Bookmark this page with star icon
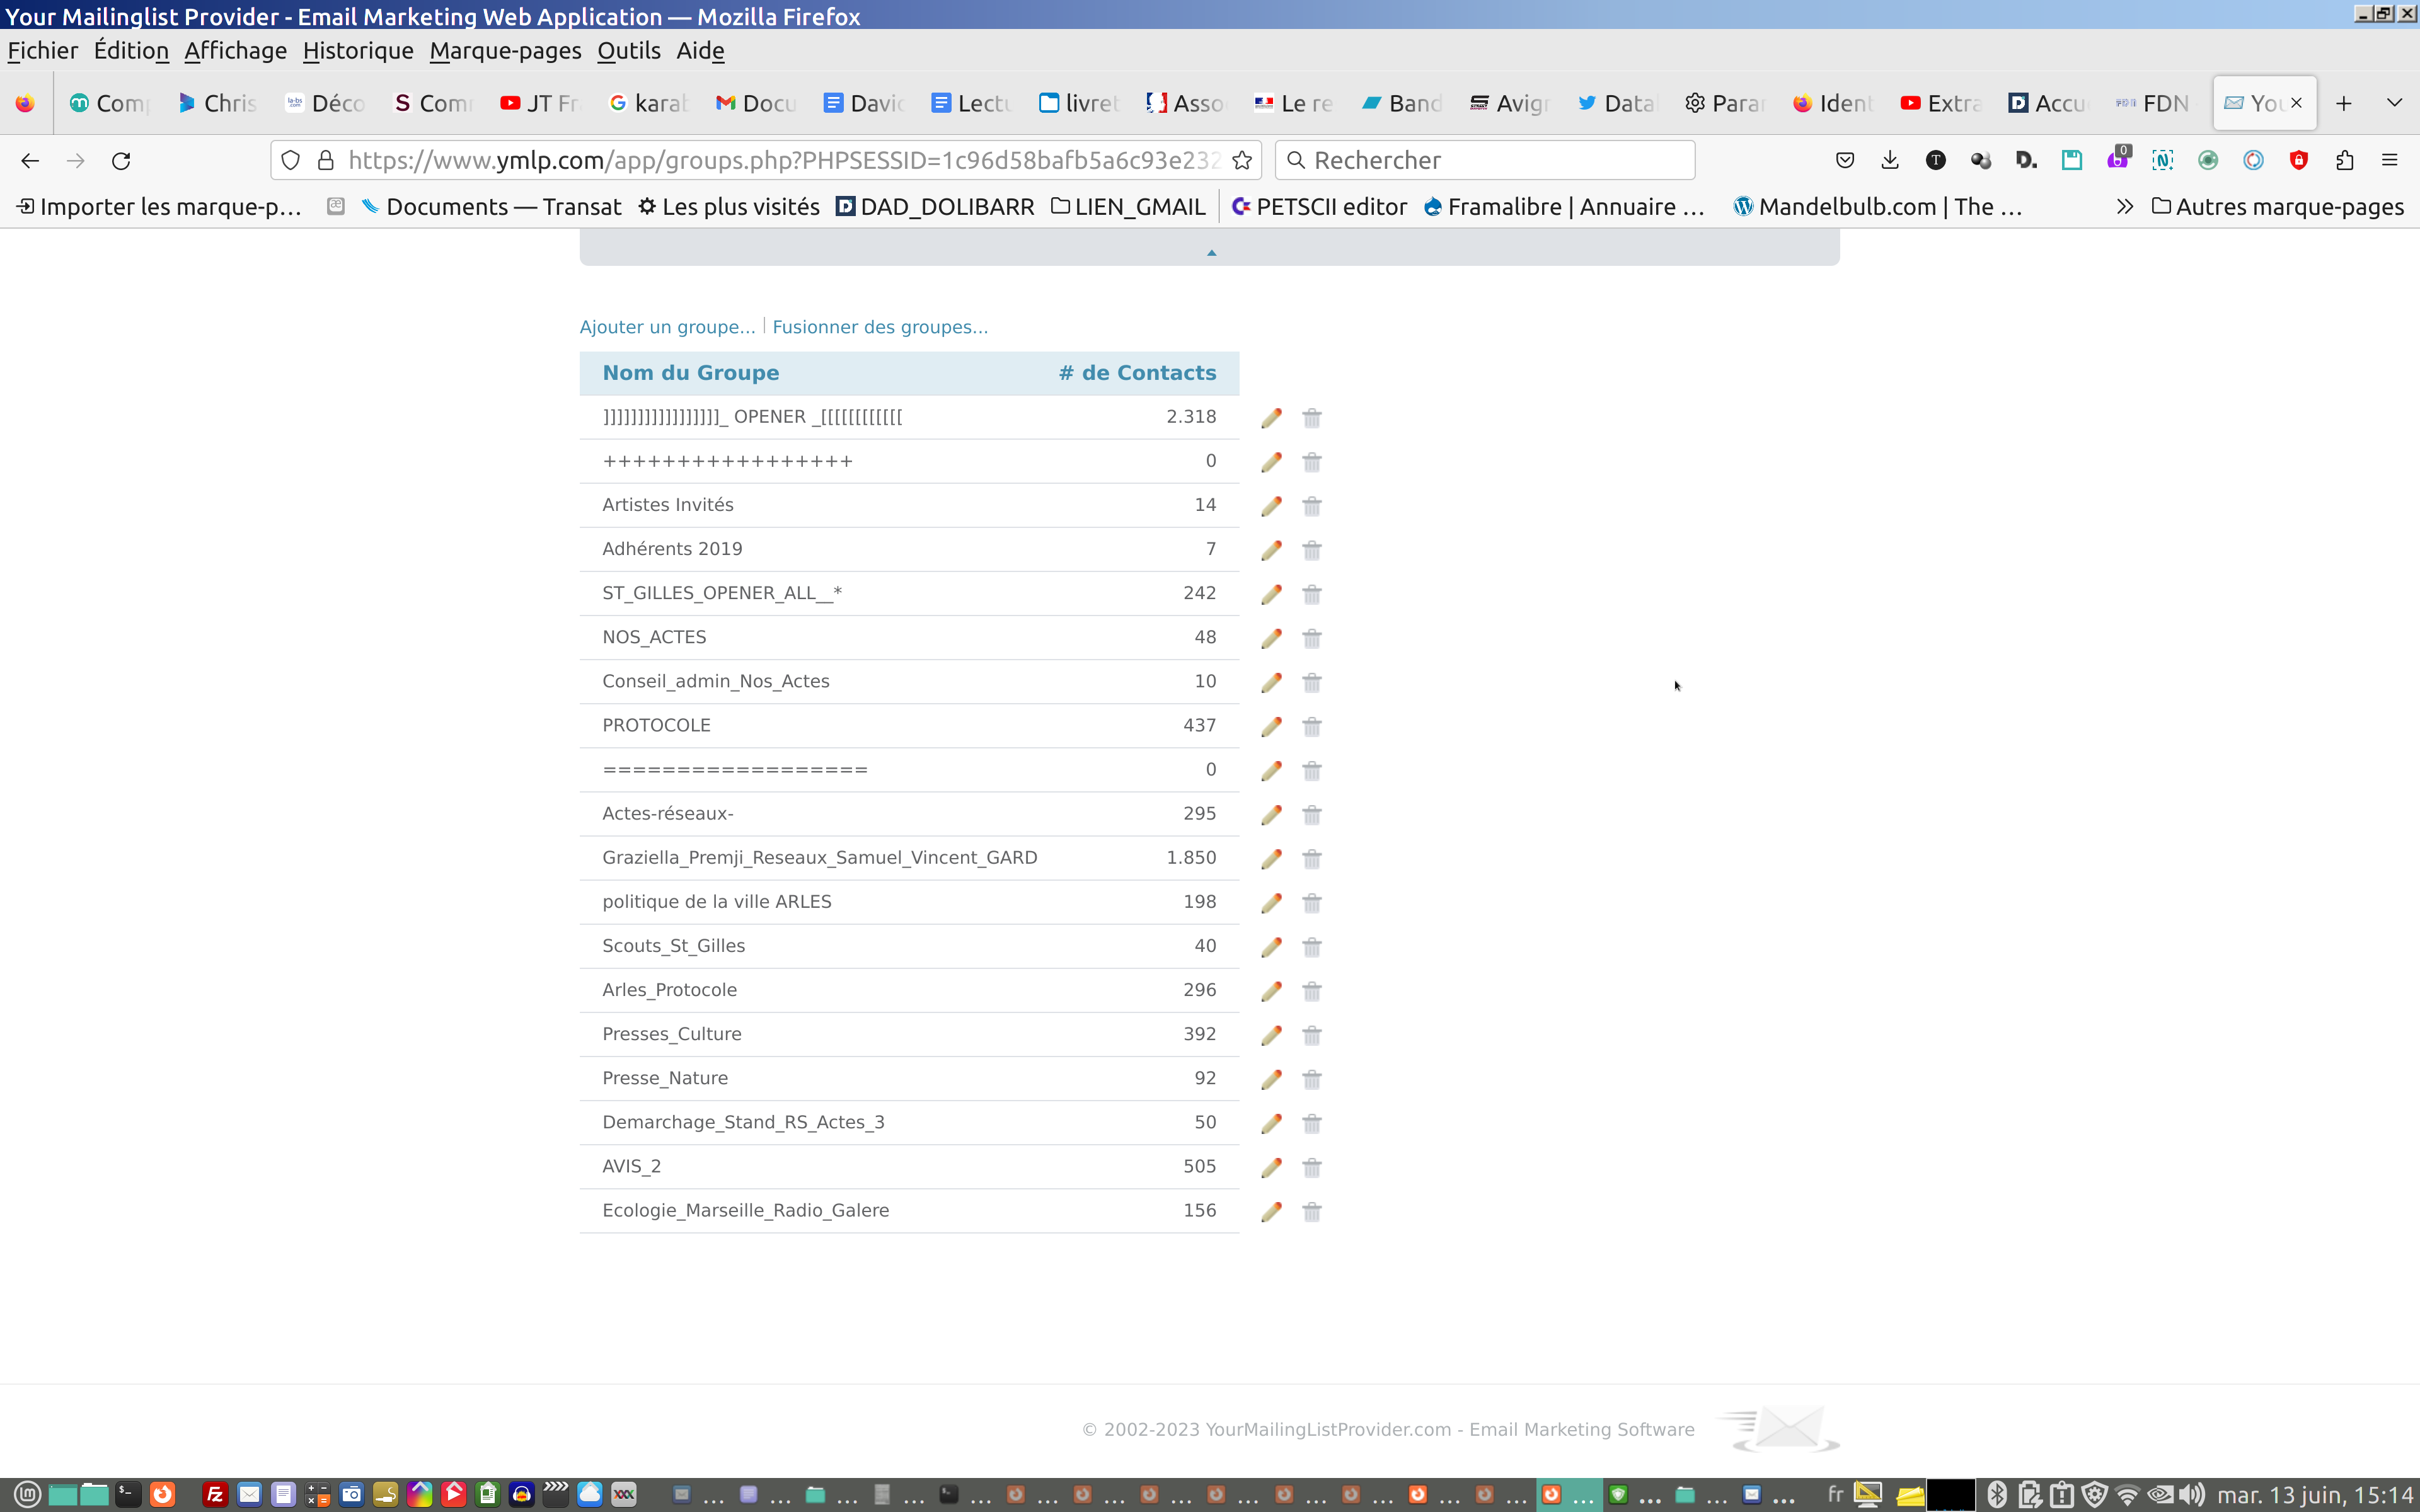 click(1242, 160)
